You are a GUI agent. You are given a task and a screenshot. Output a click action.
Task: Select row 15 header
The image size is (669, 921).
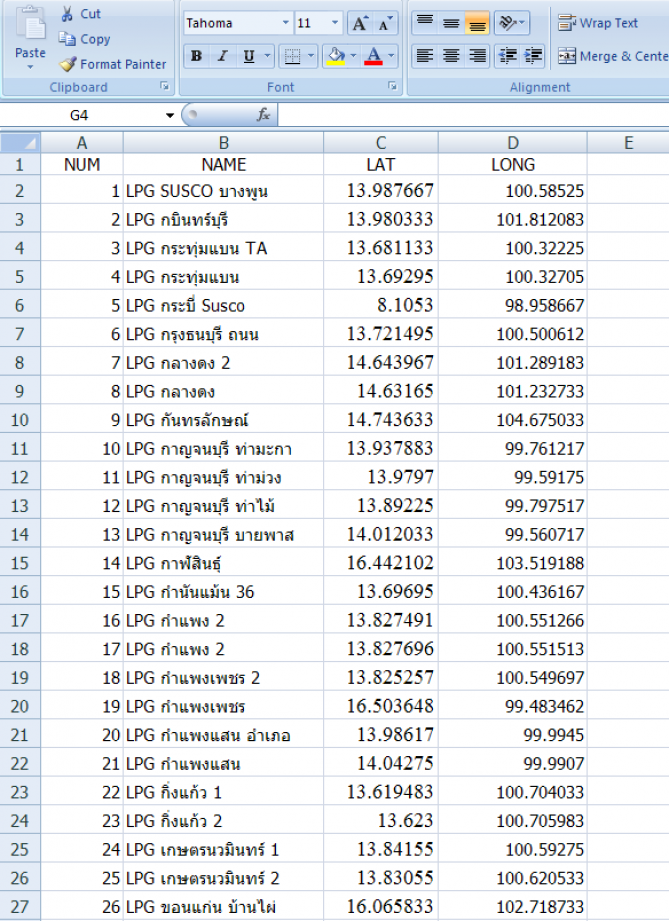20,563
